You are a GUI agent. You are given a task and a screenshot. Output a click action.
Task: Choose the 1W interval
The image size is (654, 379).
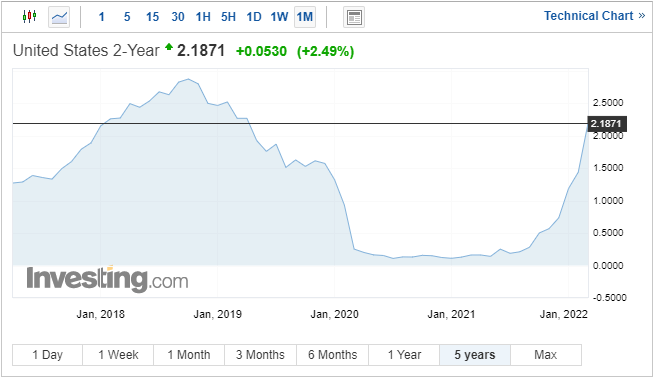279,17
